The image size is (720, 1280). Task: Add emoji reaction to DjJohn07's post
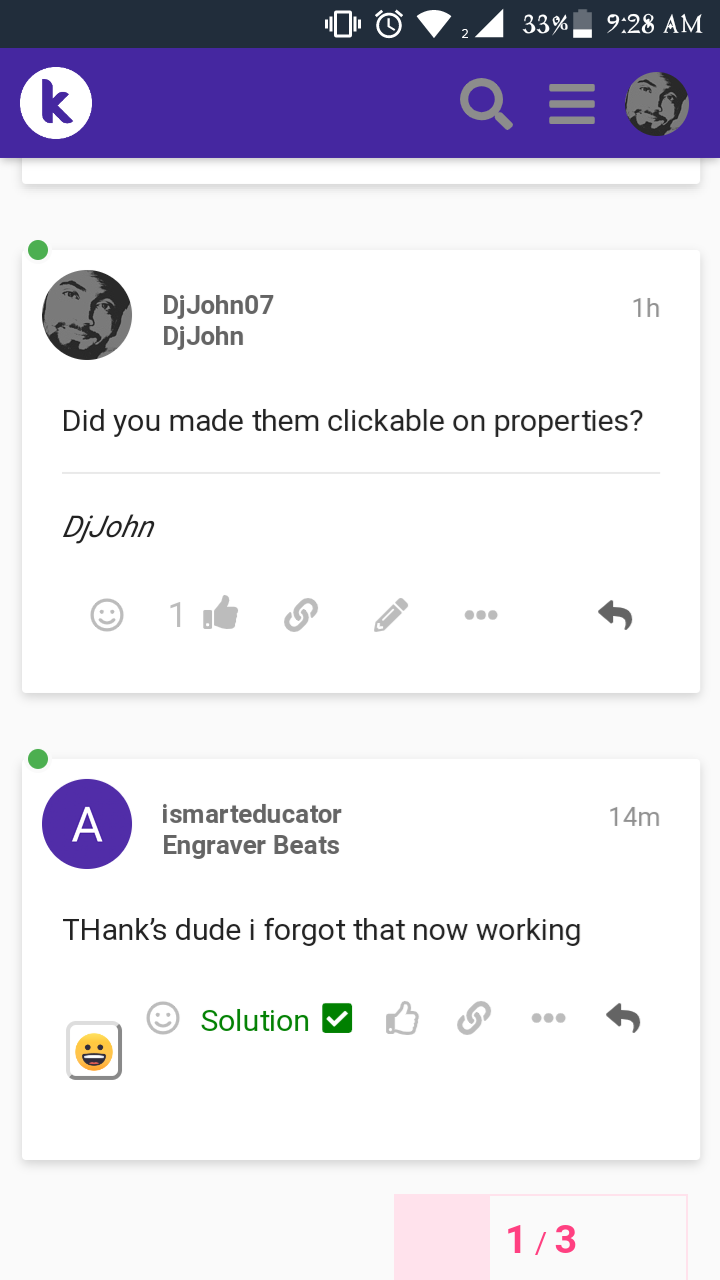107,614
